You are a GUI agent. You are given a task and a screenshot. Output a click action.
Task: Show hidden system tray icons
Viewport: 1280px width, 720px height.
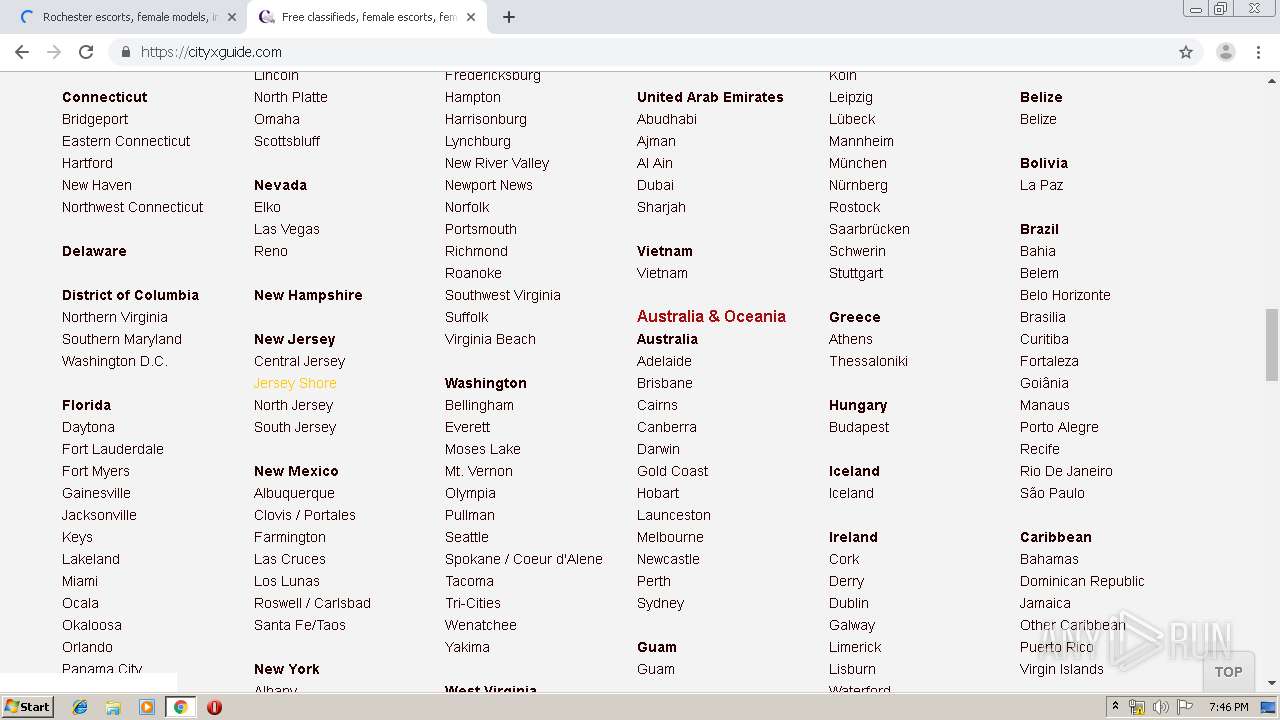1115,707
